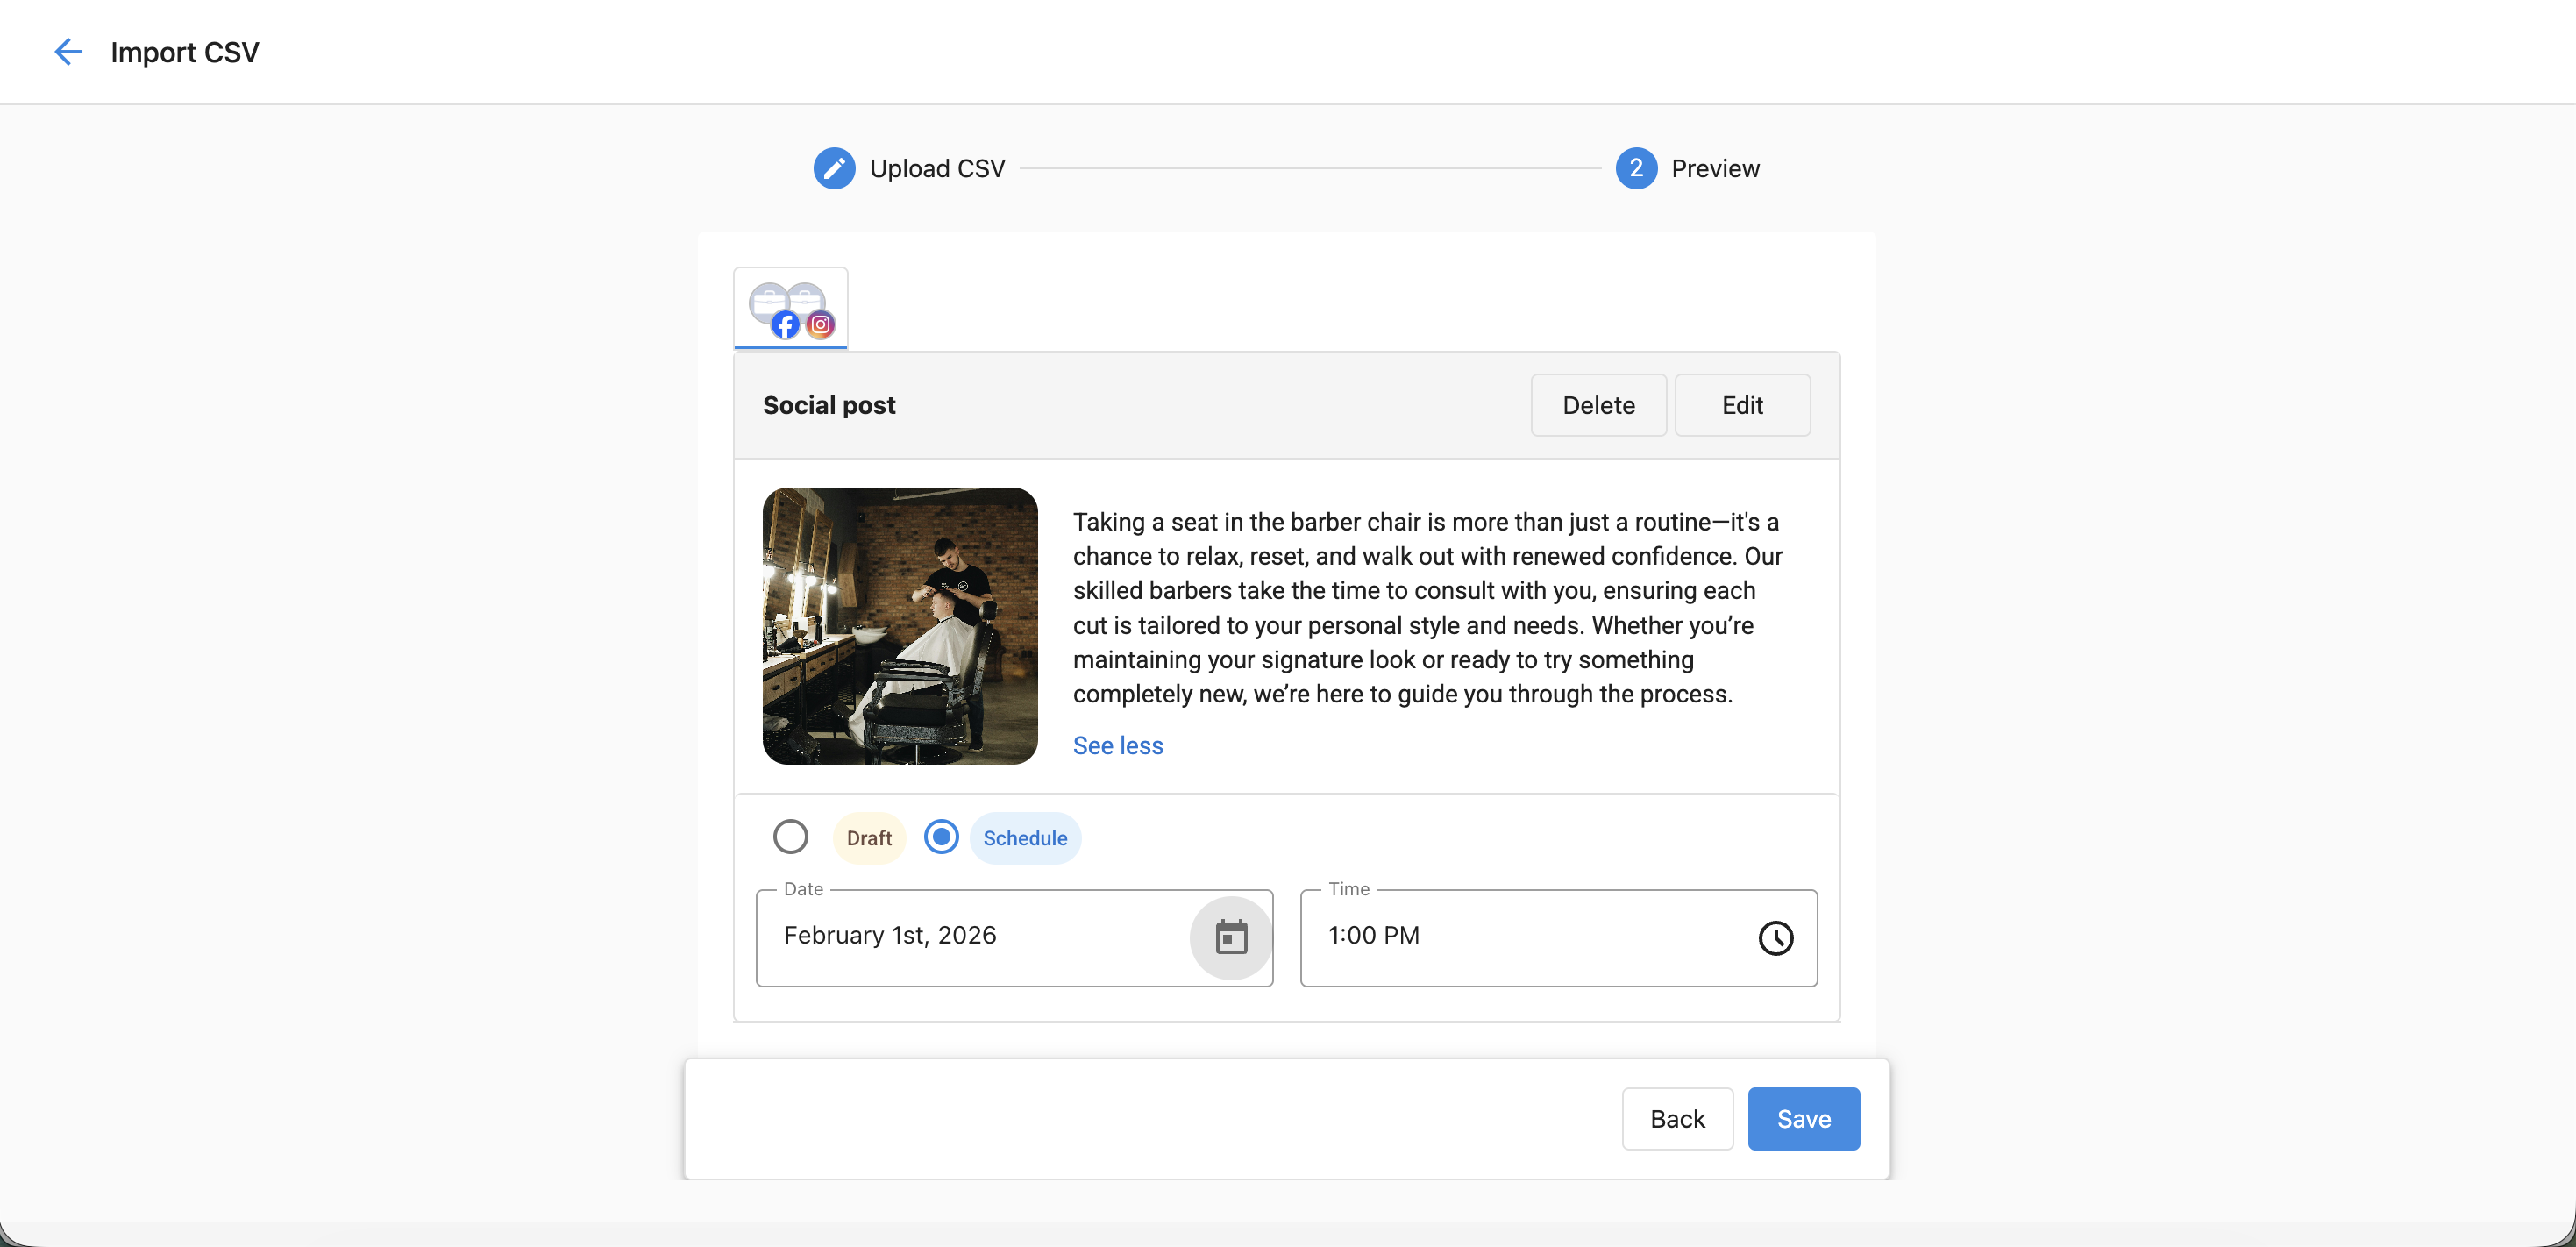Click the Draft label chip
This screenshot has width=2576, height=1247.
coord(868,838)
